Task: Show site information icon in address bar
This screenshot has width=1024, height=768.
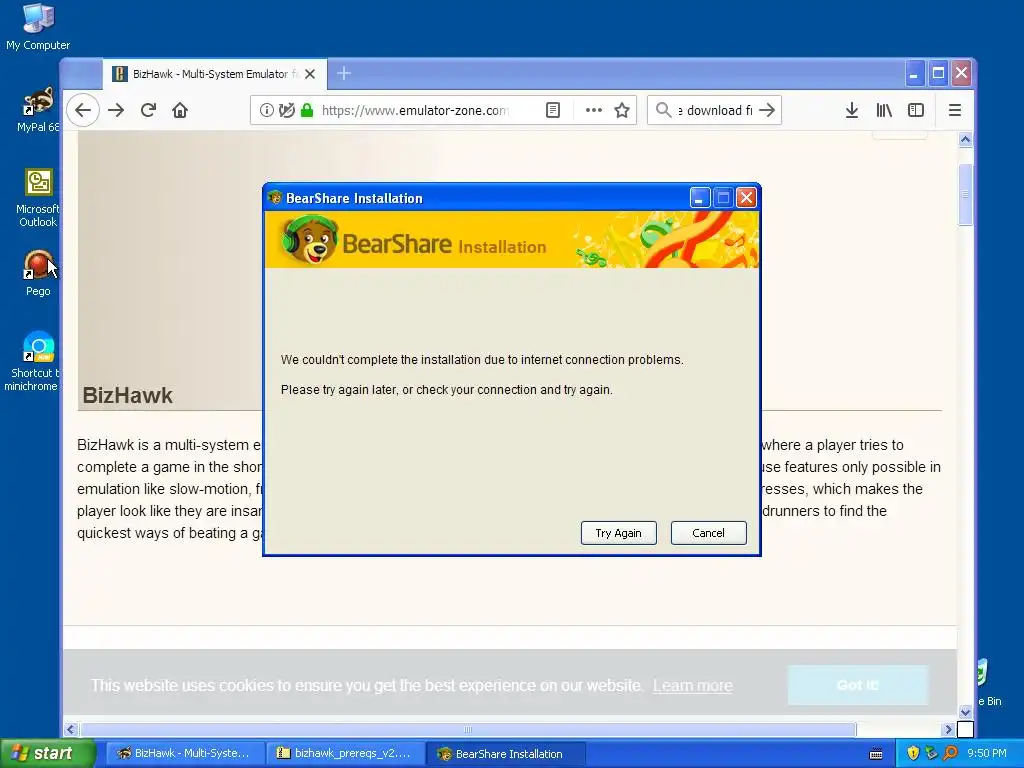Action: (x=266, y=110)
